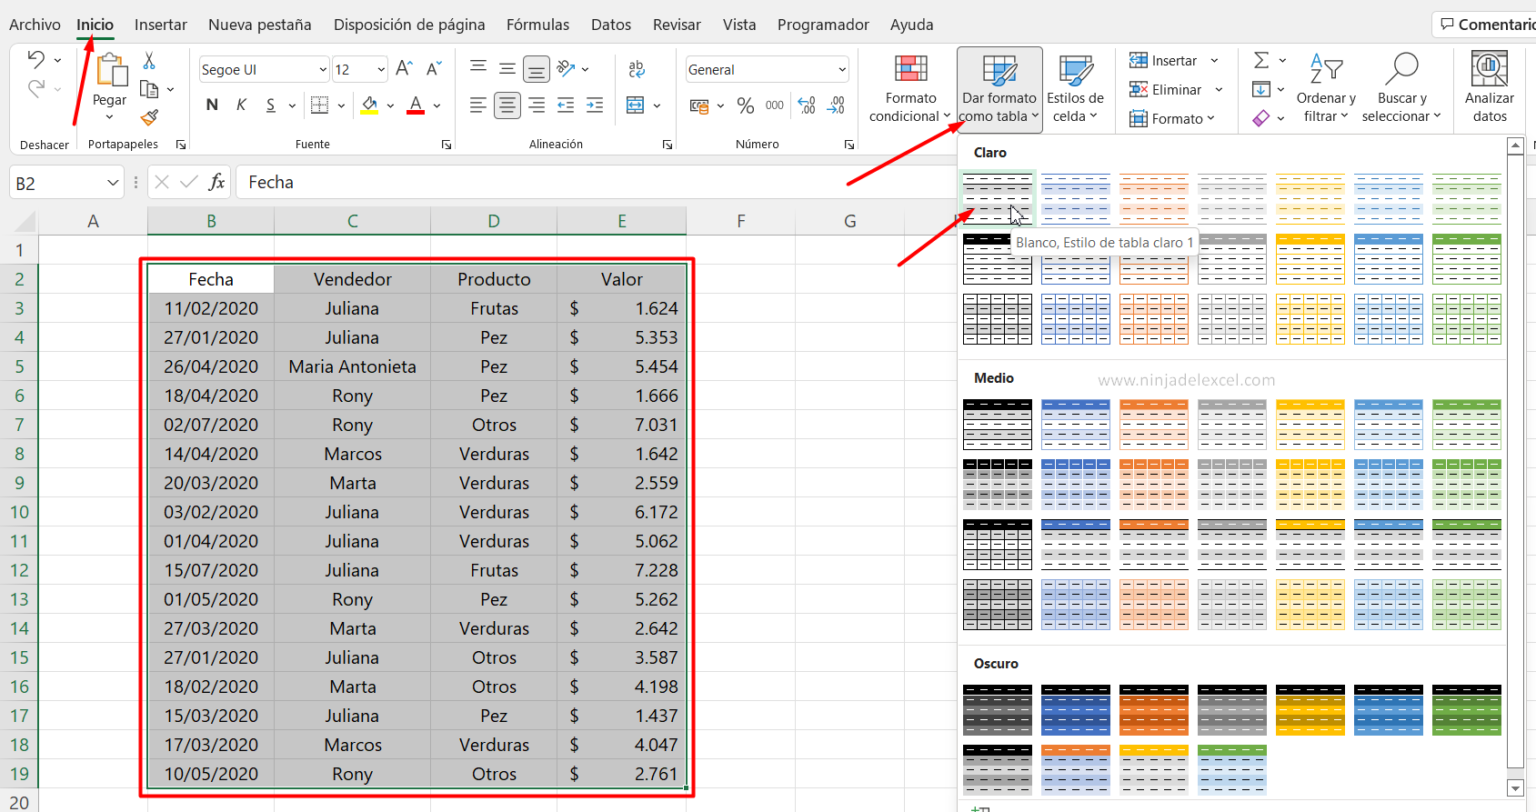Click the Autosuma (Σ) icon
Image resolution: width=1536 pixels, height=812 pixels.
1261,60
